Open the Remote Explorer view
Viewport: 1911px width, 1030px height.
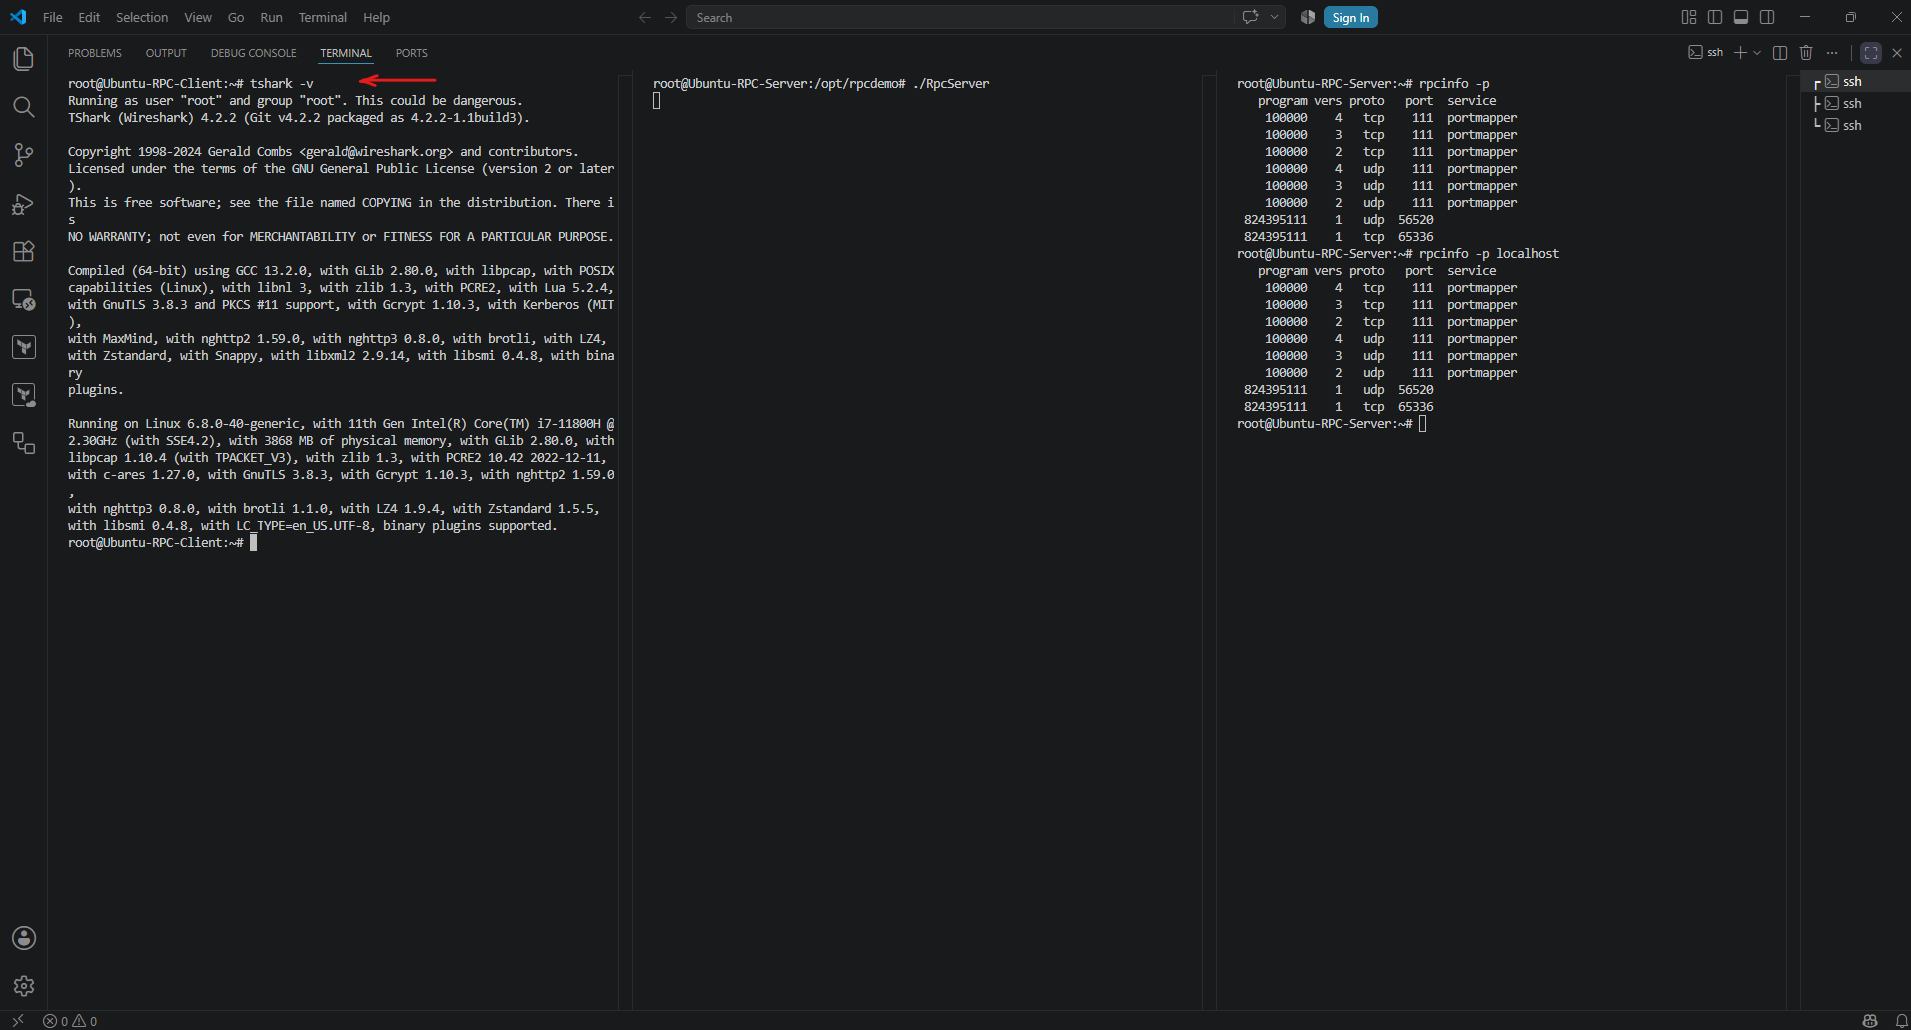24,300
